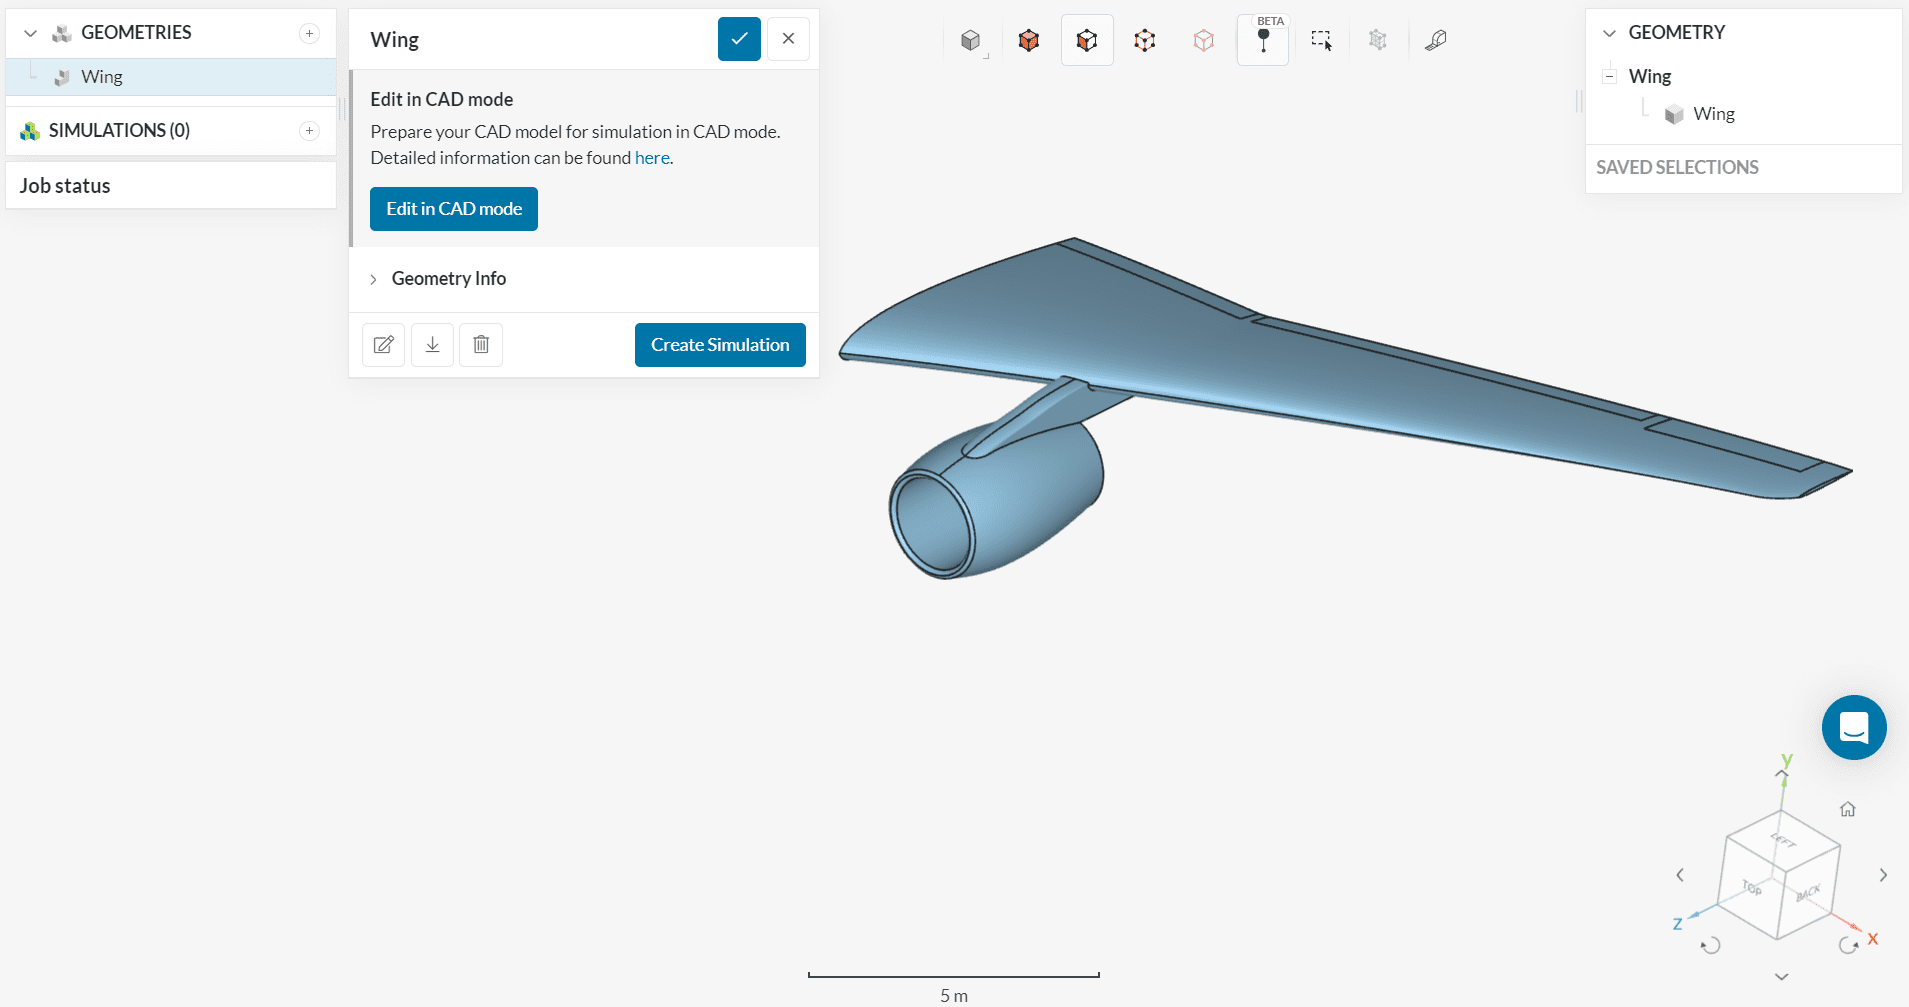
Task: Expand the Geometry Info section
Action: tap(584, 279)
